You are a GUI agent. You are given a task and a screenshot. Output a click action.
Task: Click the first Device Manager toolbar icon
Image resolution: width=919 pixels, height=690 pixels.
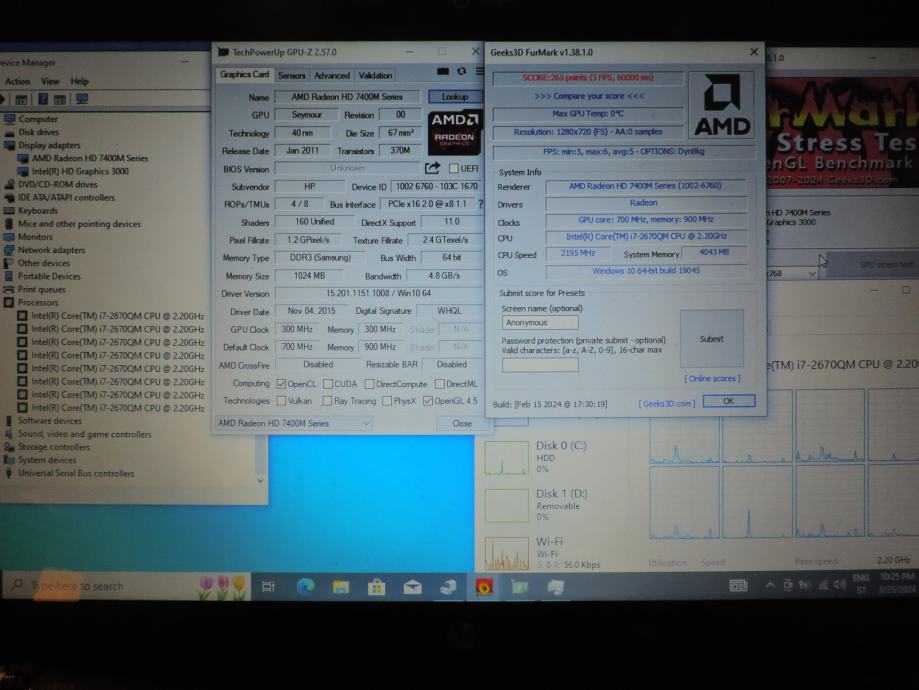[x=21, y=99]
